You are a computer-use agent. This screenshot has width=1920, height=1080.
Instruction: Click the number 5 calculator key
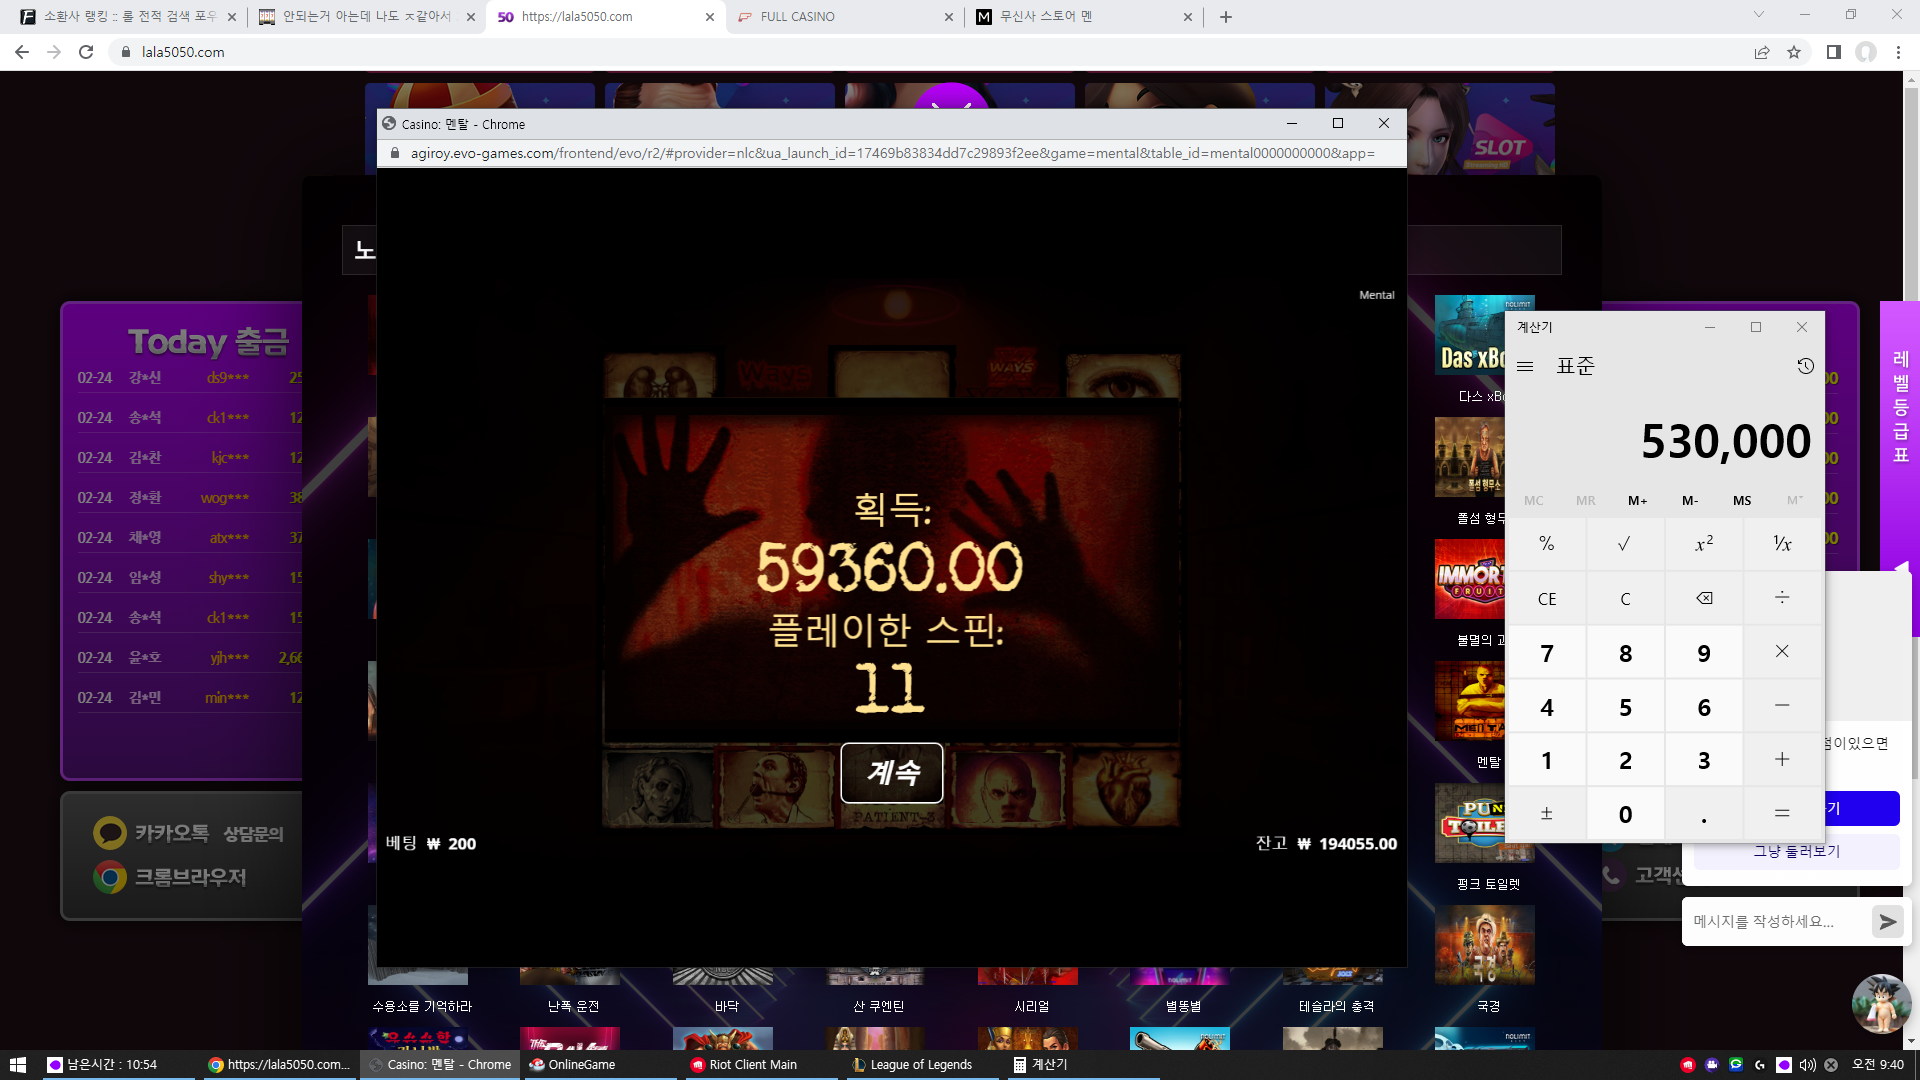(x=1625, y=707)
